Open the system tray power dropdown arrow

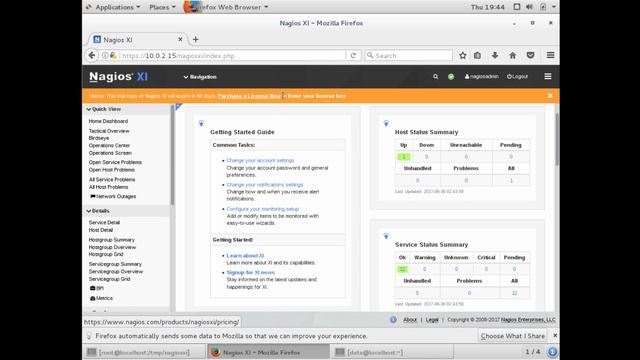pos(553,7)
